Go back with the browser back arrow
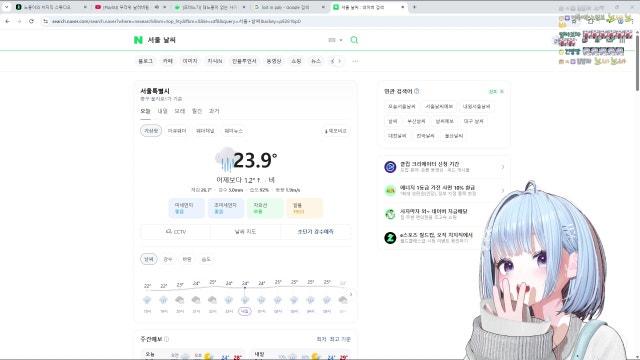Screen dimensions: 640x360 pos(8,21)
